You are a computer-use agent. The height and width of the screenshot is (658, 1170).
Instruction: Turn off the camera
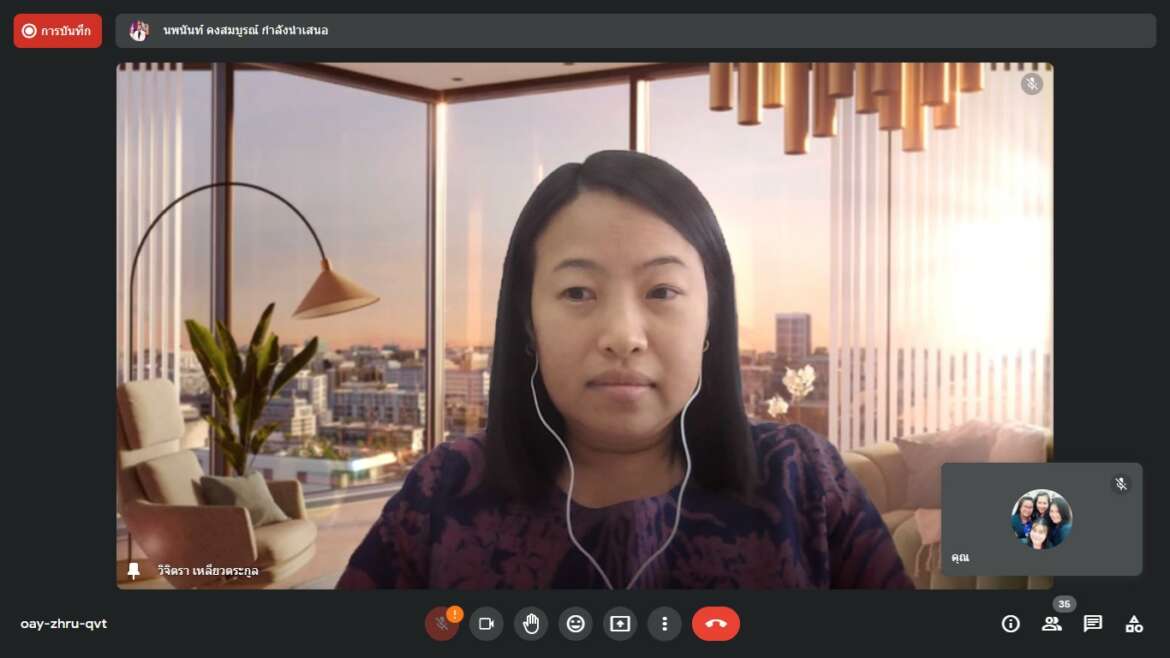pyautogui.click(x=487, y=624)
